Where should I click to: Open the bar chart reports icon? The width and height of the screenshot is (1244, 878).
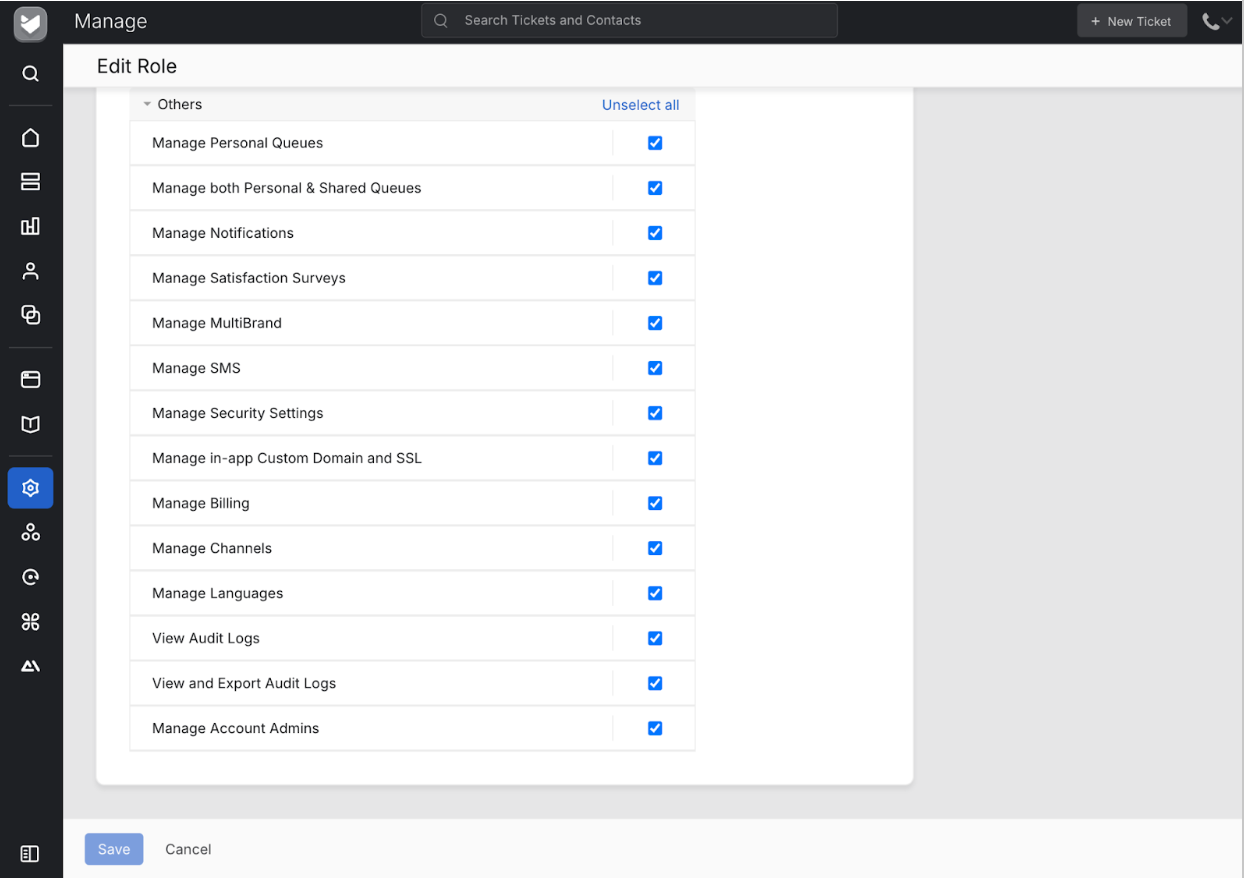coord(30,226)
